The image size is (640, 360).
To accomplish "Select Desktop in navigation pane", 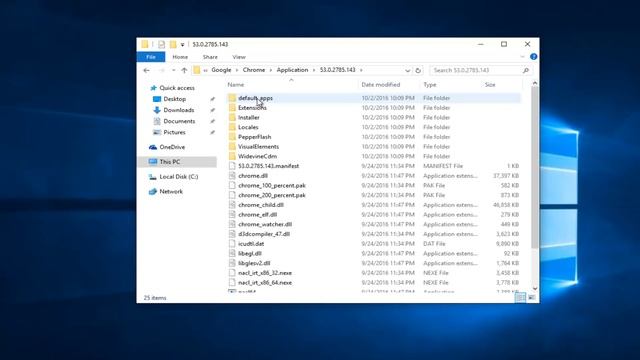I will (174, 99).
